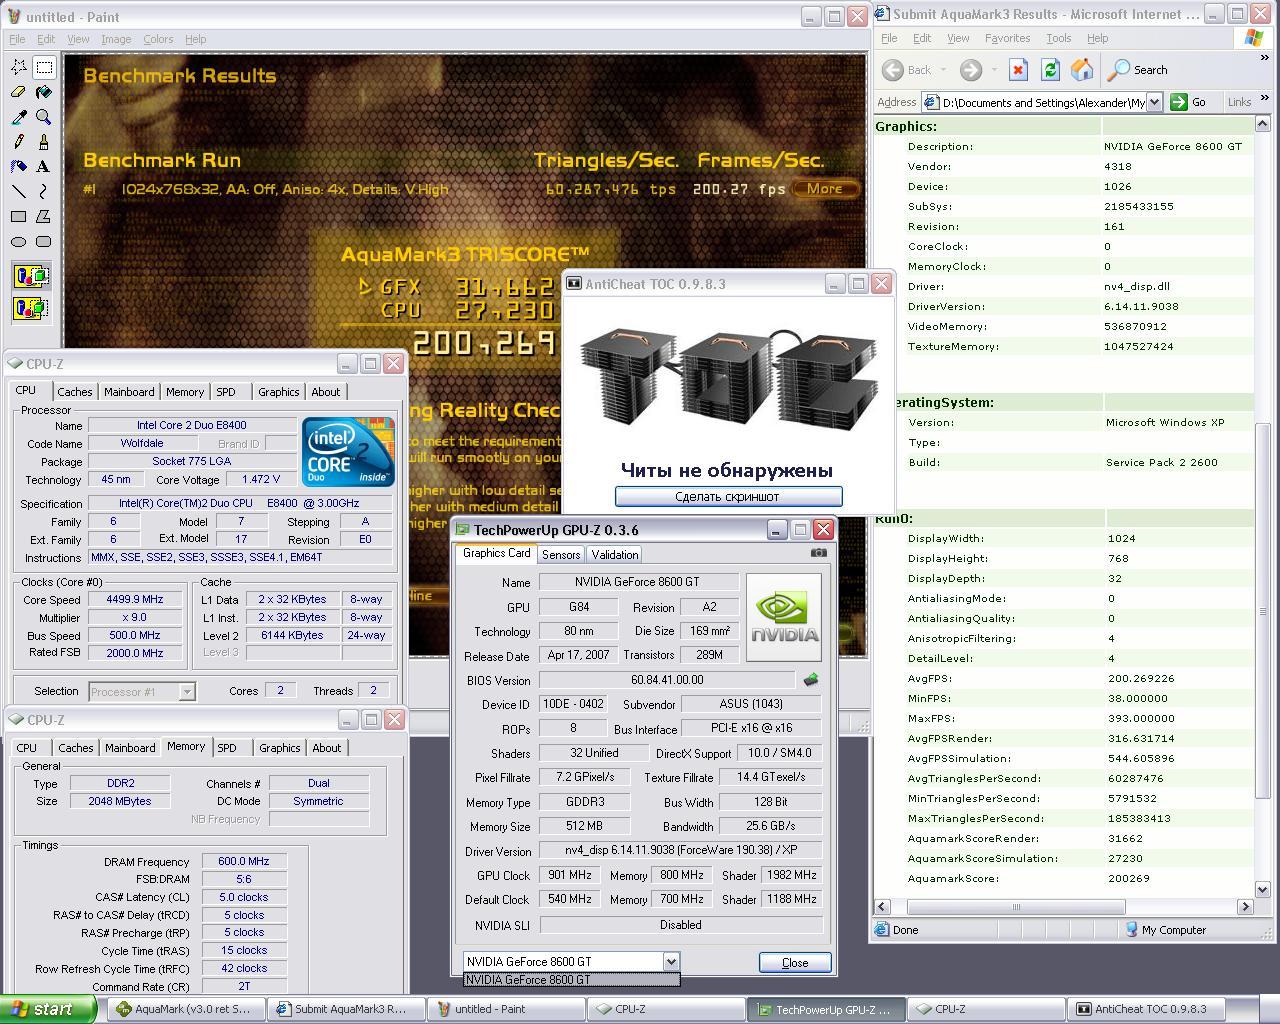Choose NVIDIA GeForce 8600 GT from dropdown list
1280x1024 pixels.
tap(571, 980)
